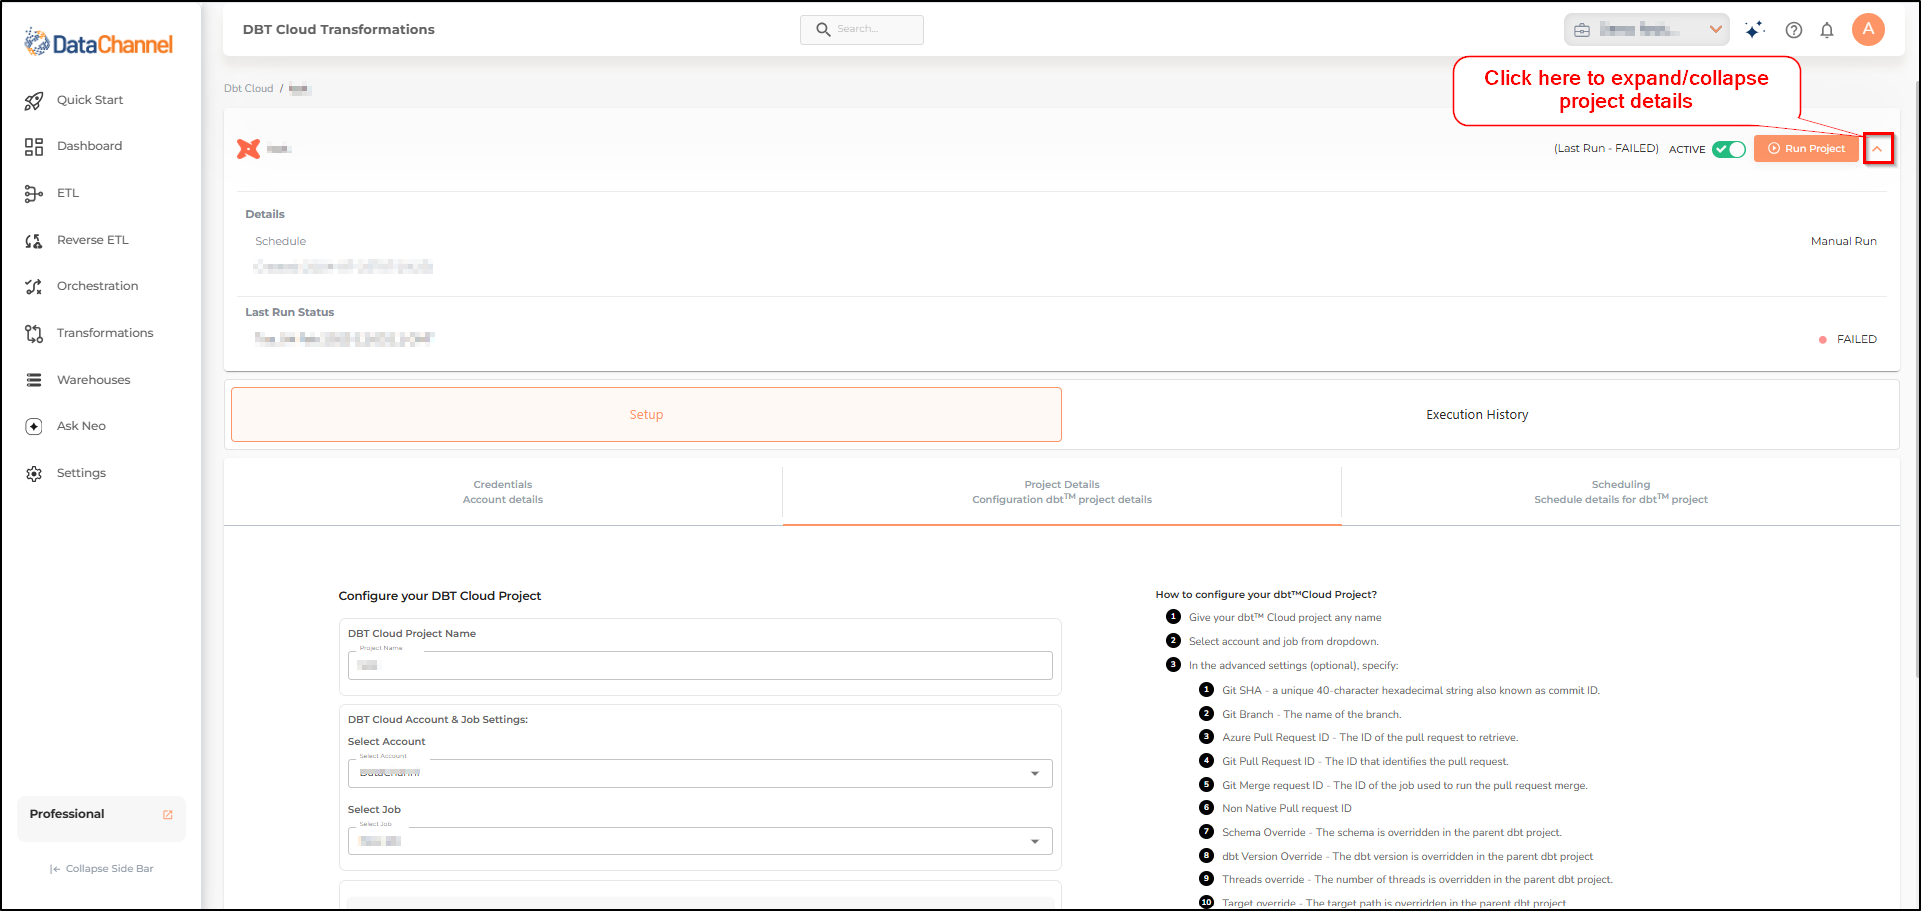Click the DataChannel logo
Screen dimensions: 1921x911
(x=99, y=43)
